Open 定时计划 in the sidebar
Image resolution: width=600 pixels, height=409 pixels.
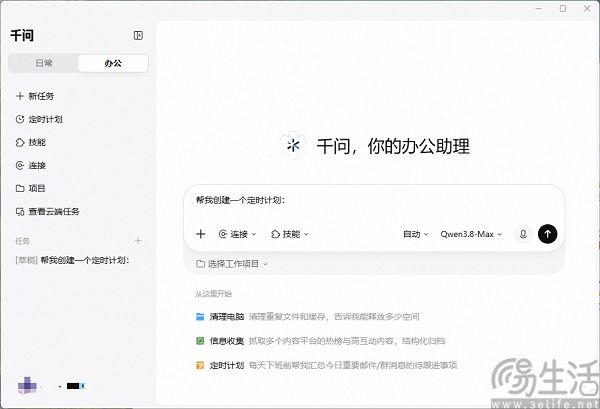(39, 119)
